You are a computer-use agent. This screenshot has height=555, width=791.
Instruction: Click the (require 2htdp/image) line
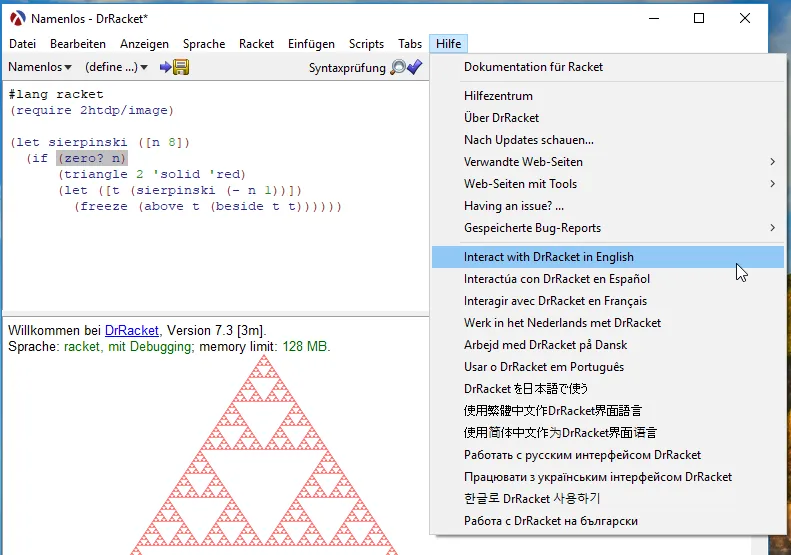[x=92, y=110]
